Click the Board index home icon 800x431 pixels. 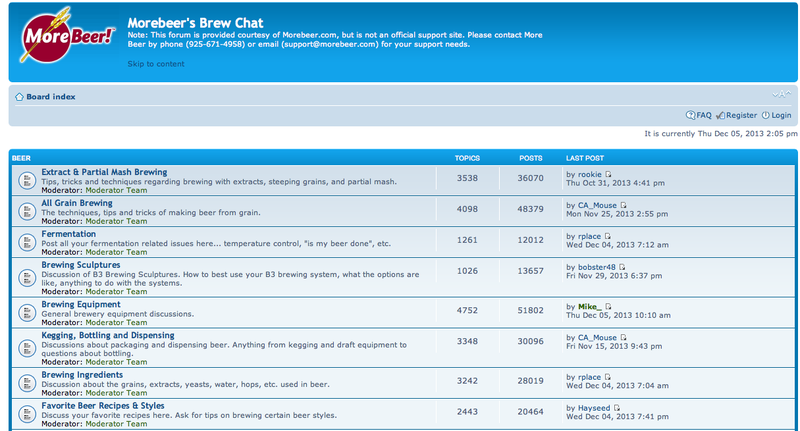coord(19,97)
